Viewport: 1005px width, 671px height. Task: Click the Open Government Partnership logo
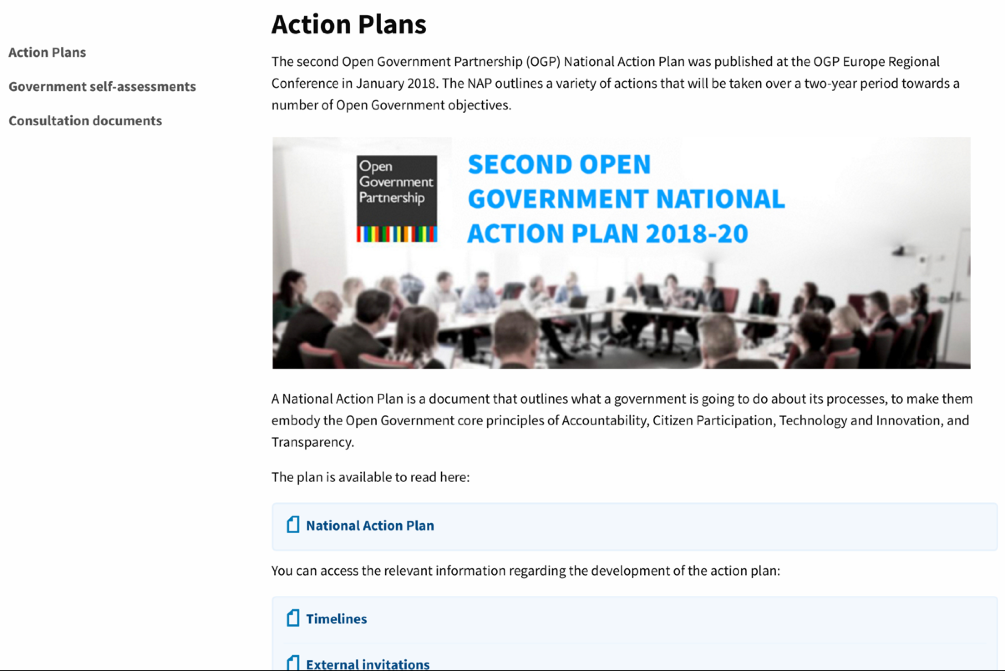pos(397,199)
